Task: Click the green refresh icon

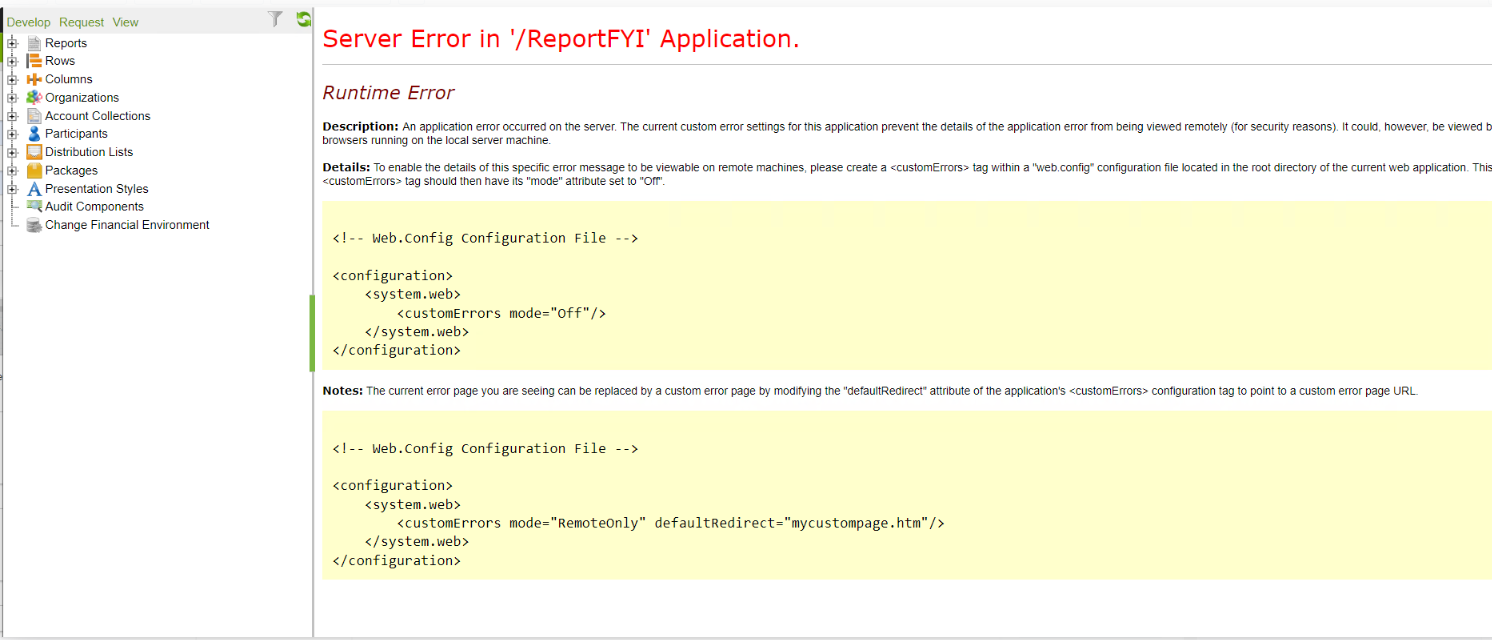Action: coord(304,19)
